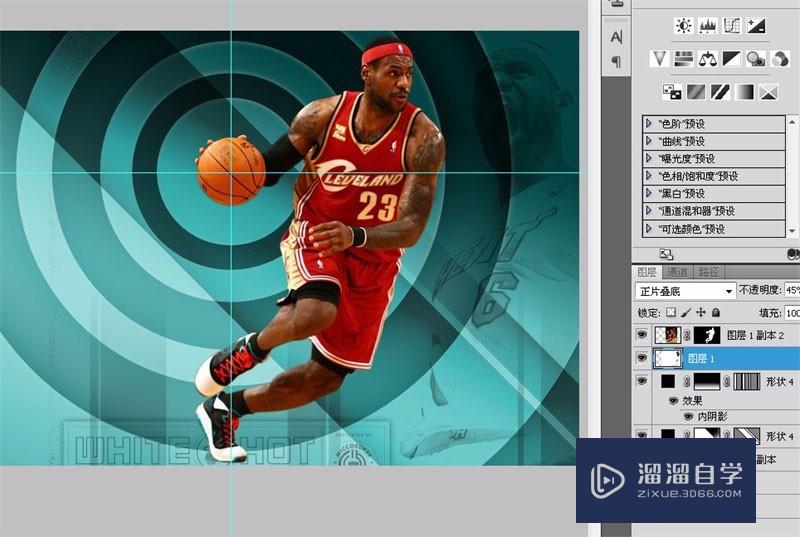Toggle visibility of 效果 layer effects

click(673, 401)
